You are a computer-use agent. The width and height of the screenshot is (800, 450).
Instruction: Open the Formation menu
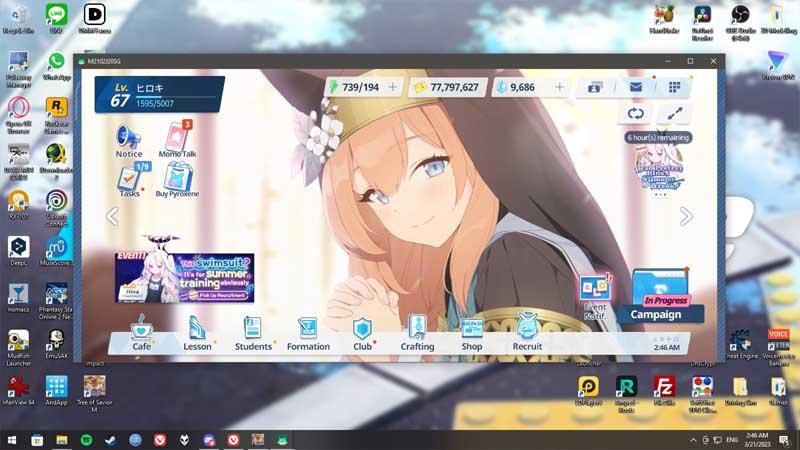point(308,333)
